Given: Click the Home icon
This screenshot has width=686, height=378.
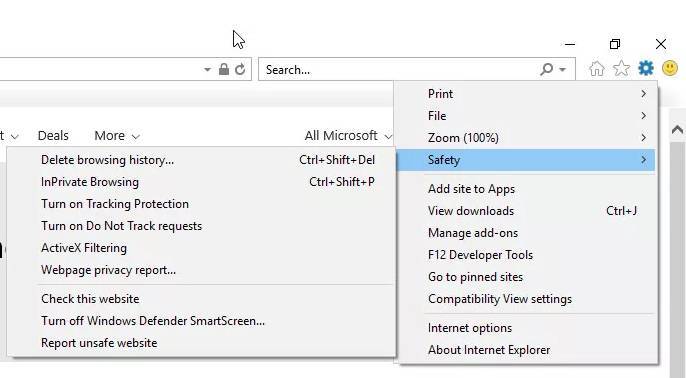Looking at the screenshot, I should [x=597, y=69].
